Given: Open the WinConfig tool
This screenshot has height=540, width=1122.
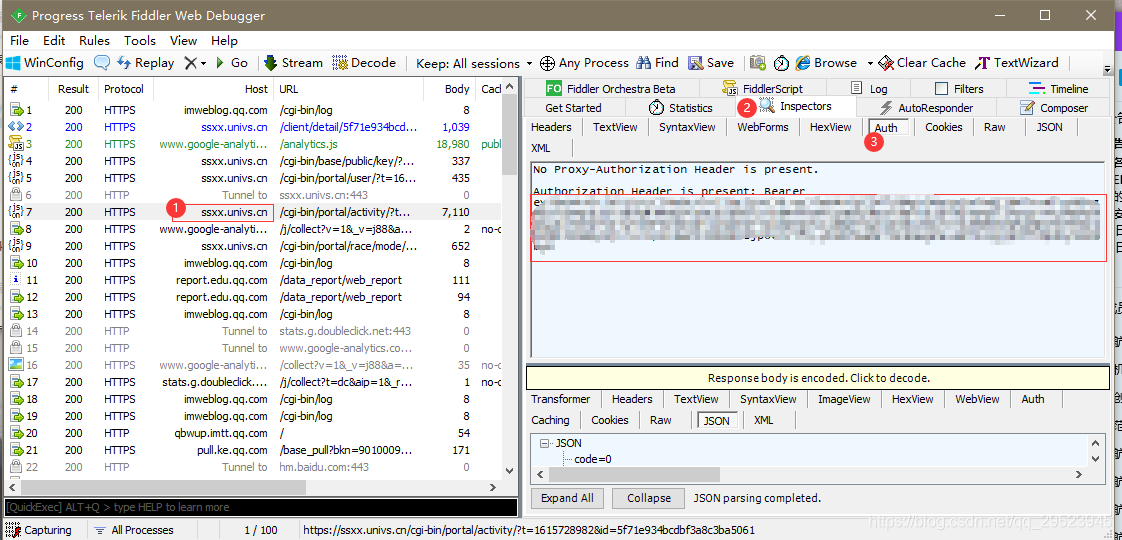Looking at the screenshot, I should coord(44,63).
